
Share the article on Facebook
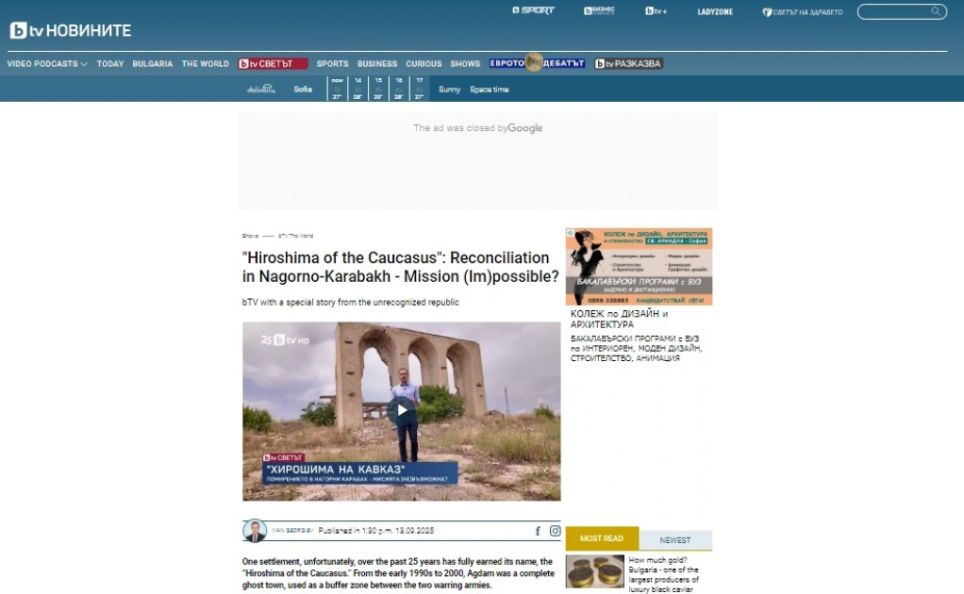coord(537,531)
